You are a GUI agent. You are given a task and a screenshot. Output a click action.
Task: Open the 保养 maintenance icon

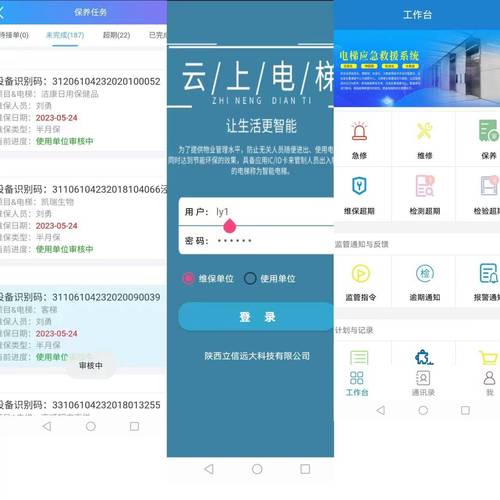pos(489,131)
